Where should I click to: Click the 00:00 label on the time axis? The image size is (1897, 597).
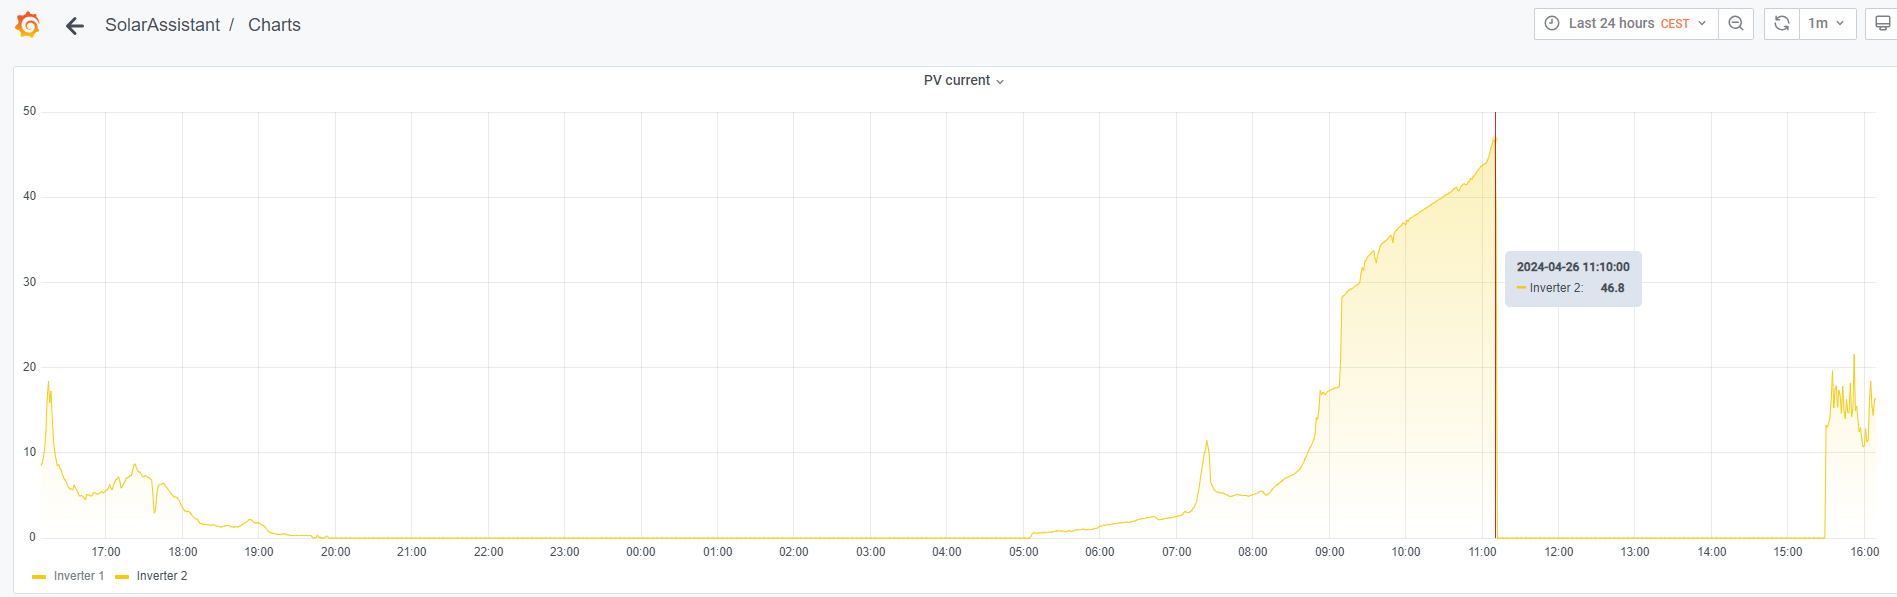641,552
